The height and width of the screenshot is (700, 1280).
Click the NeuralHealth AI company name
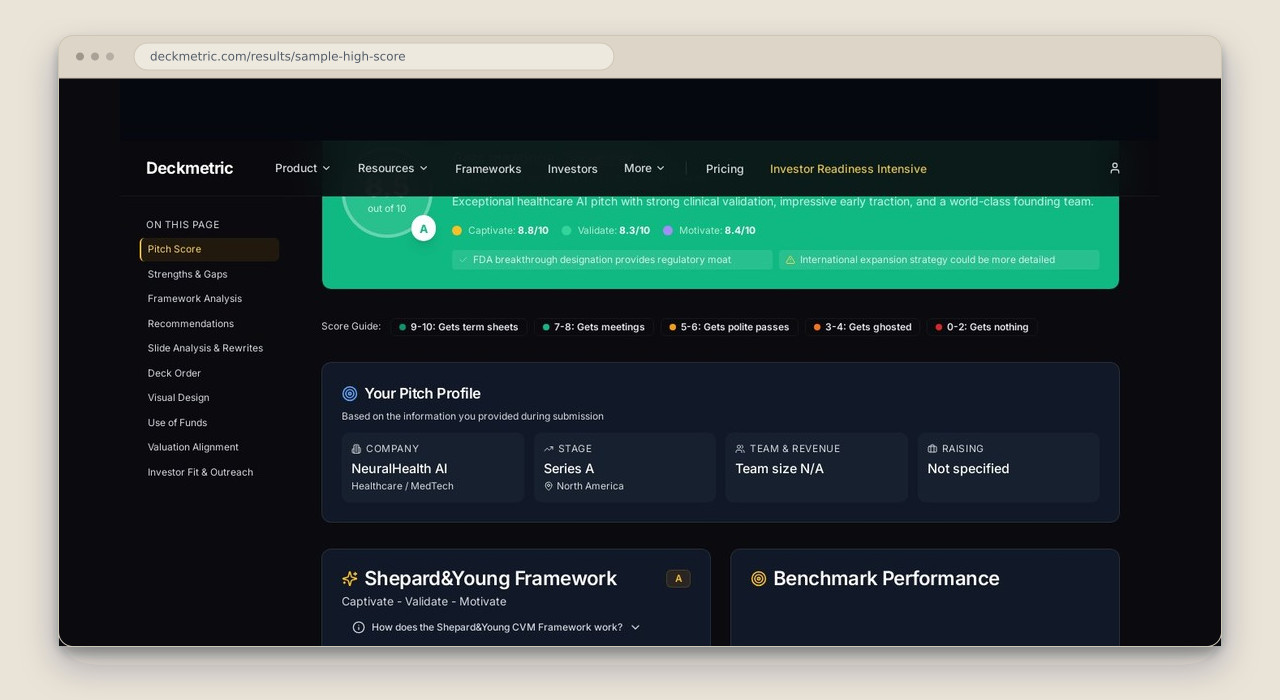[399, 468]
